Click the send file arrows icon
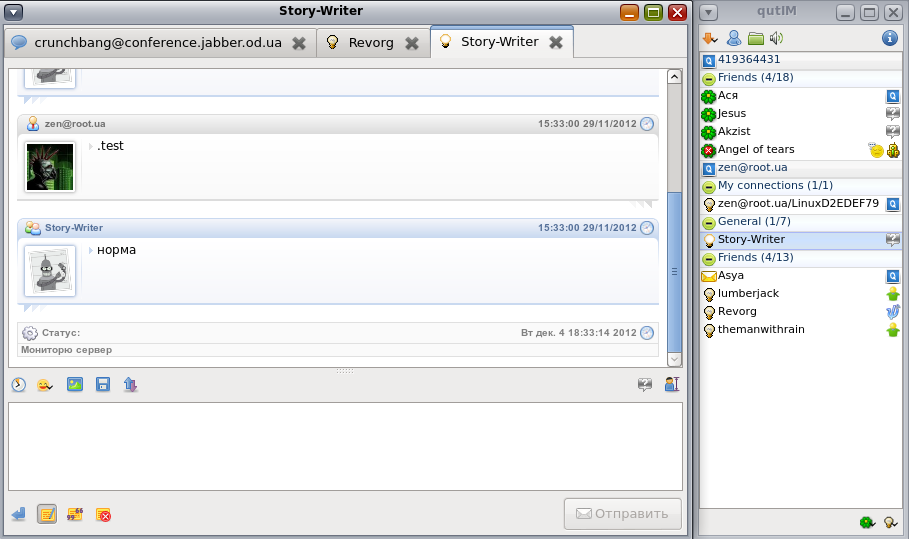 click(130, 385)
